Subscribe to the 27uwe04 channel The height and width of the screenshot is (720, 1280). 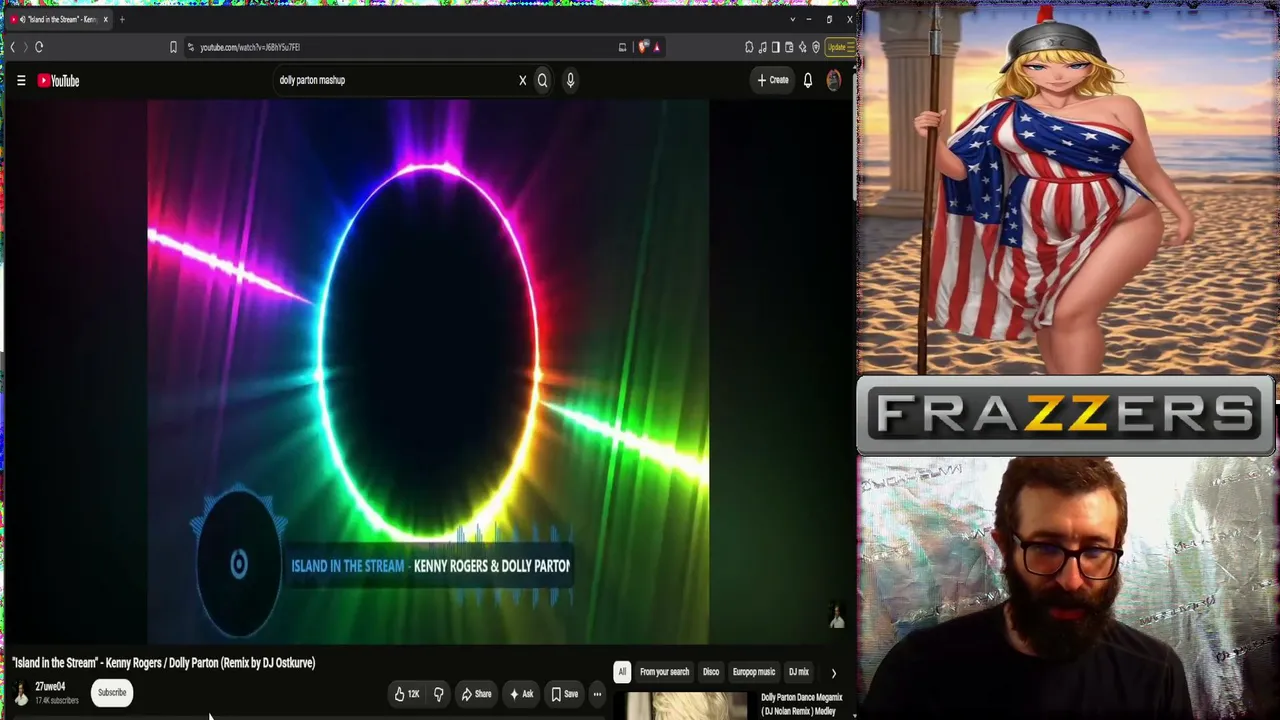pyautogui.click(x=112, y=693)
